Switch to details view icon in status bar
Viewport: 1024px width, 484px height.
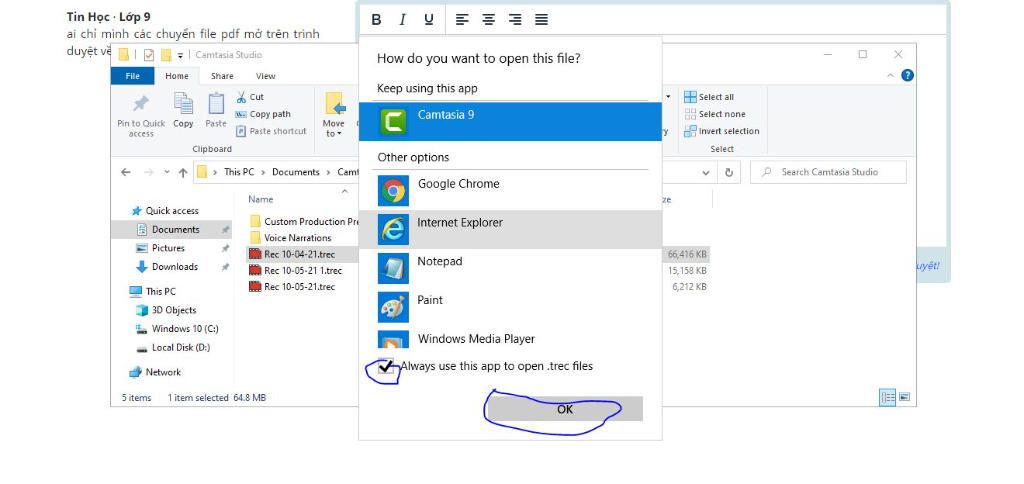click(x=888, y=397)
